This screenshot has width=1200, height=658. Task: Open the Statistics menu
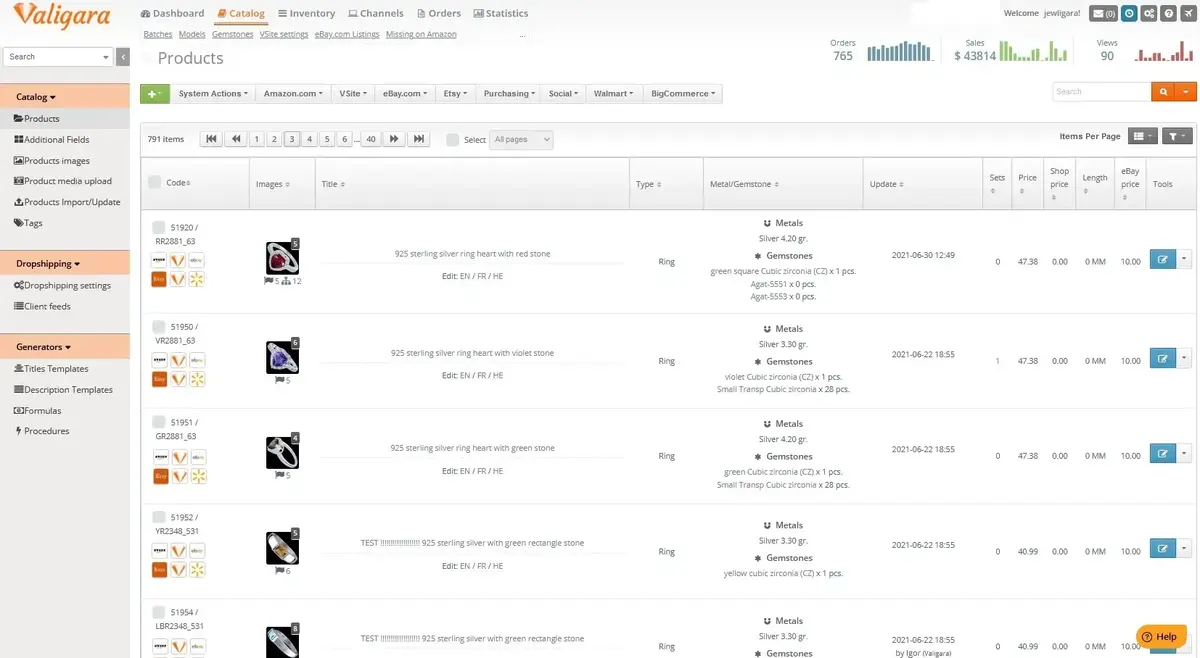tap(500, 14)
